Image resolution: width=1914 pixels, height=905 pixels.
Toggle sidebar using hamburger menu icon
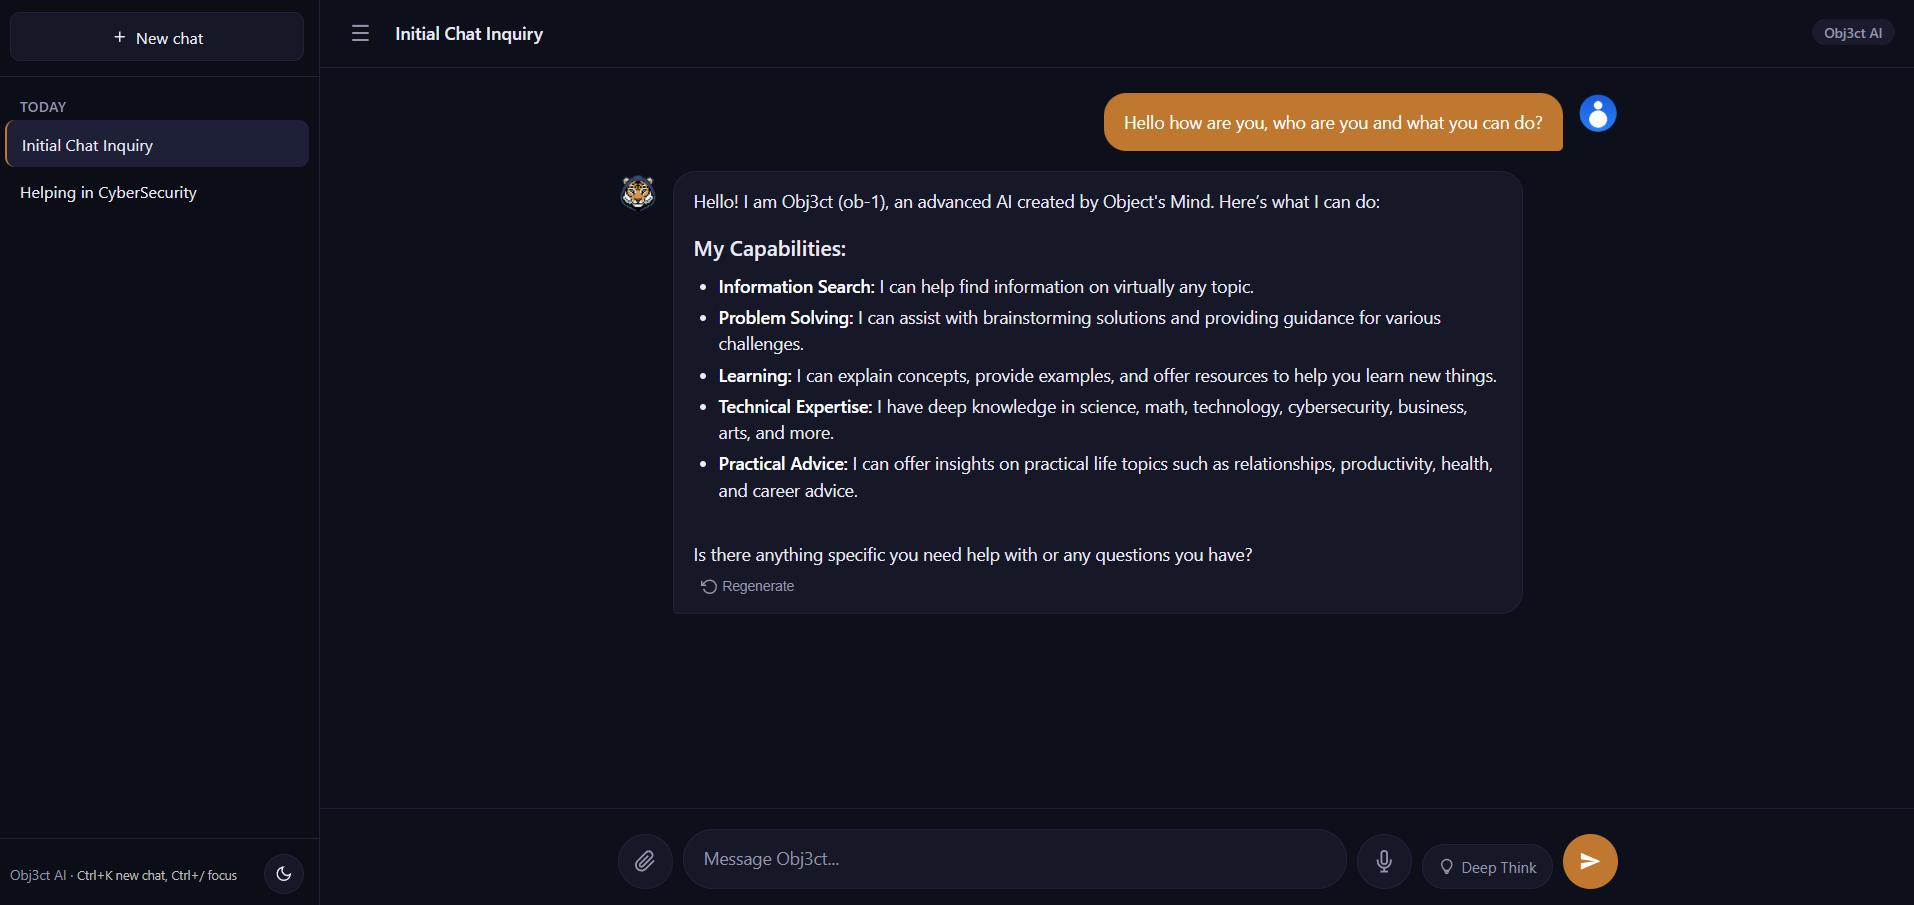(361, 34)
